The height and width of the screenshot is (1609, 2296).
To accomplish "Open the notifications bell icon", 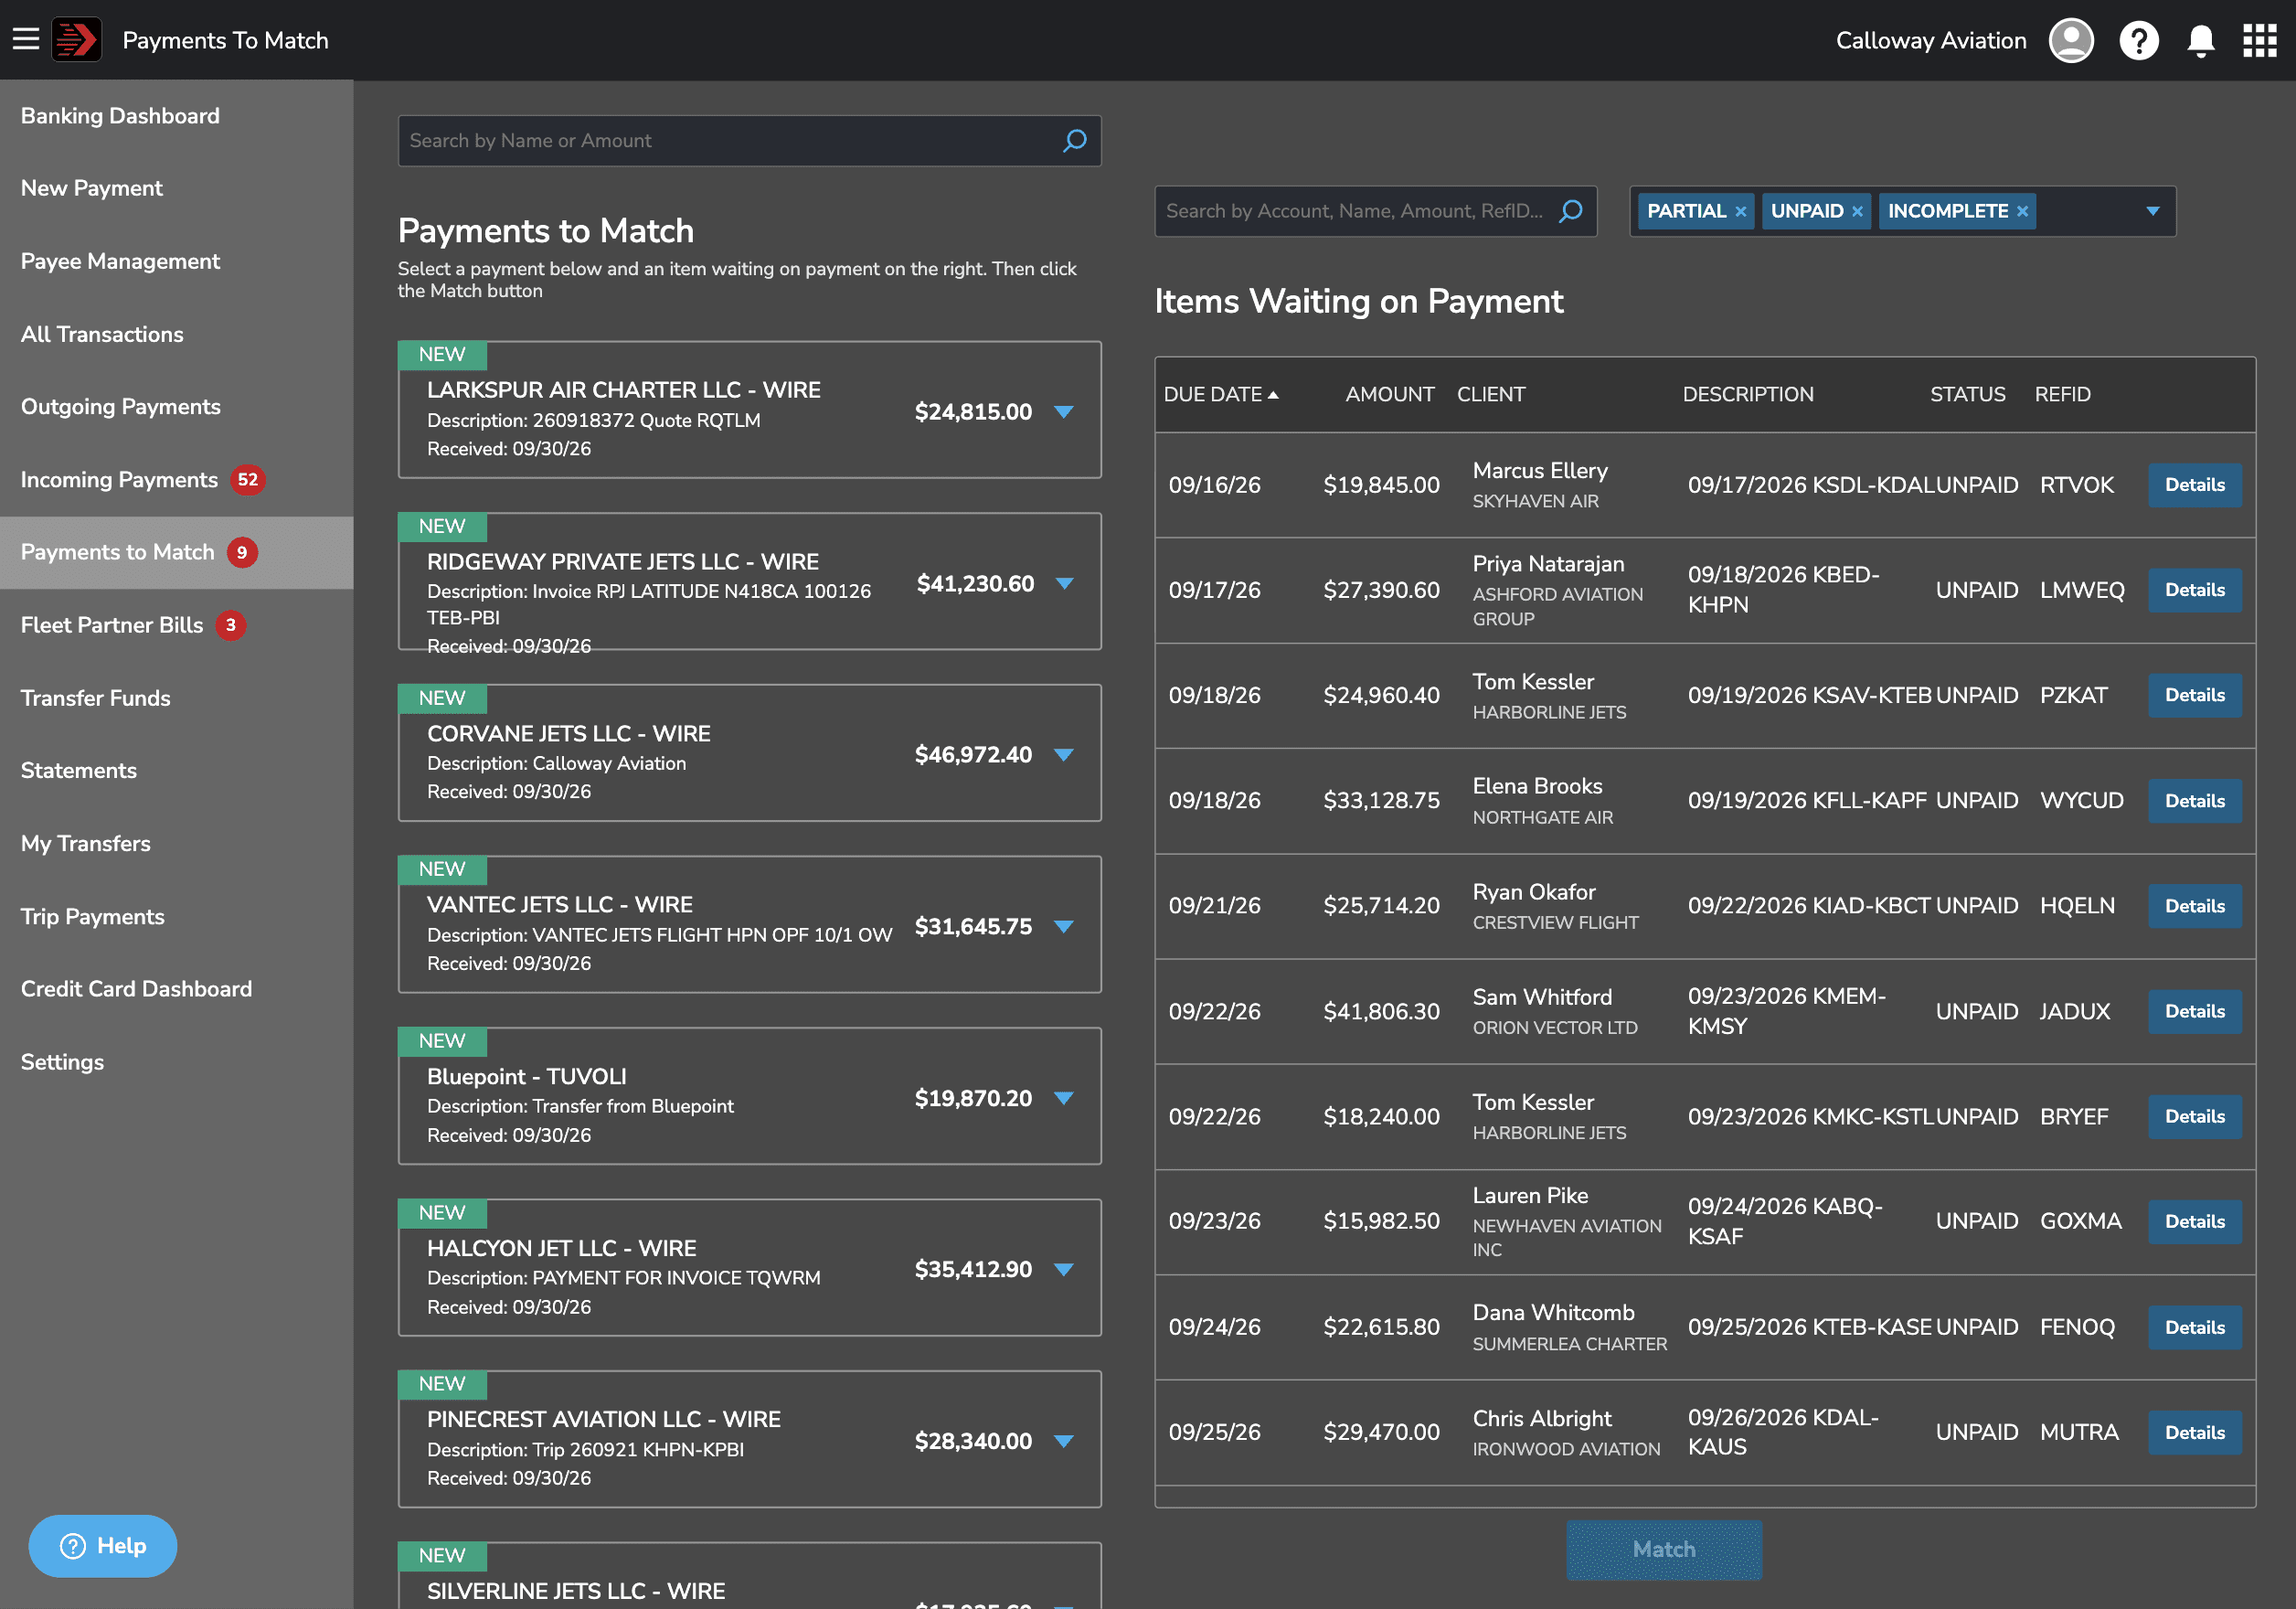I will (2200, 41).
